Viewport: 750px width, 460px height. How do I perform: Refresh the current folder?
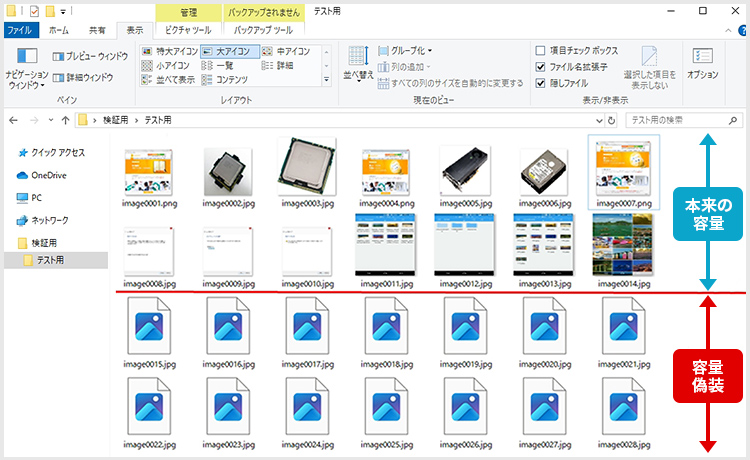[611, 120]
